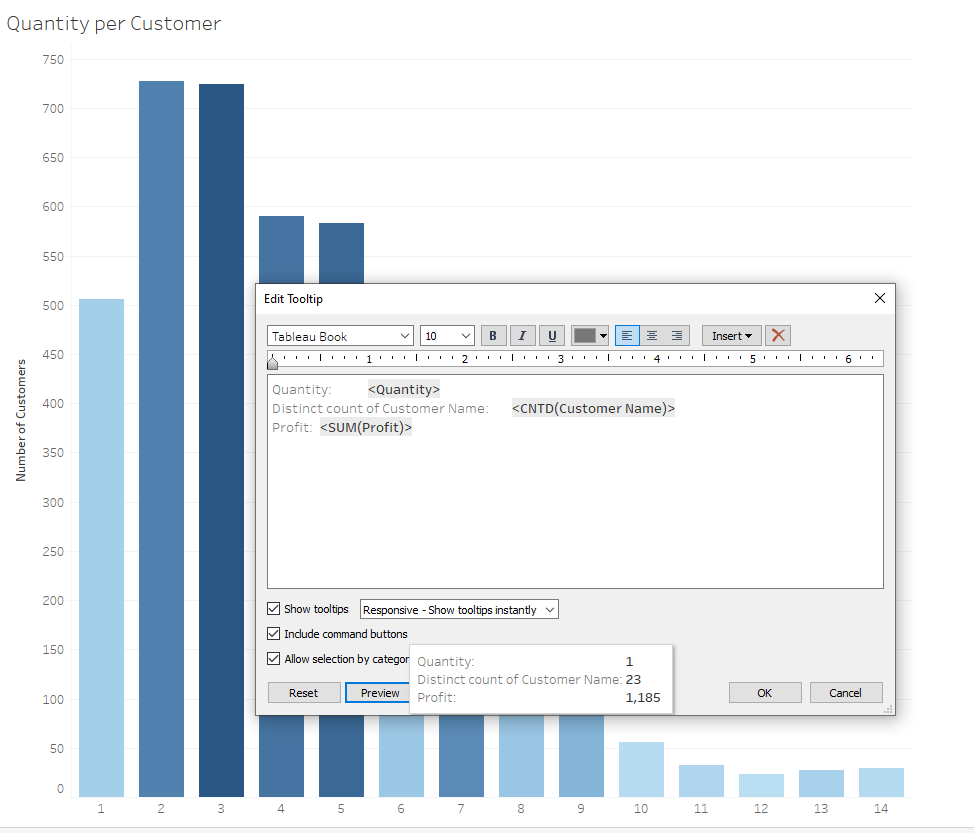Viewport: 974px width, 833px height.
Task: Click the <CNTD(Customer Name)> field
Action: coord(593,408)
